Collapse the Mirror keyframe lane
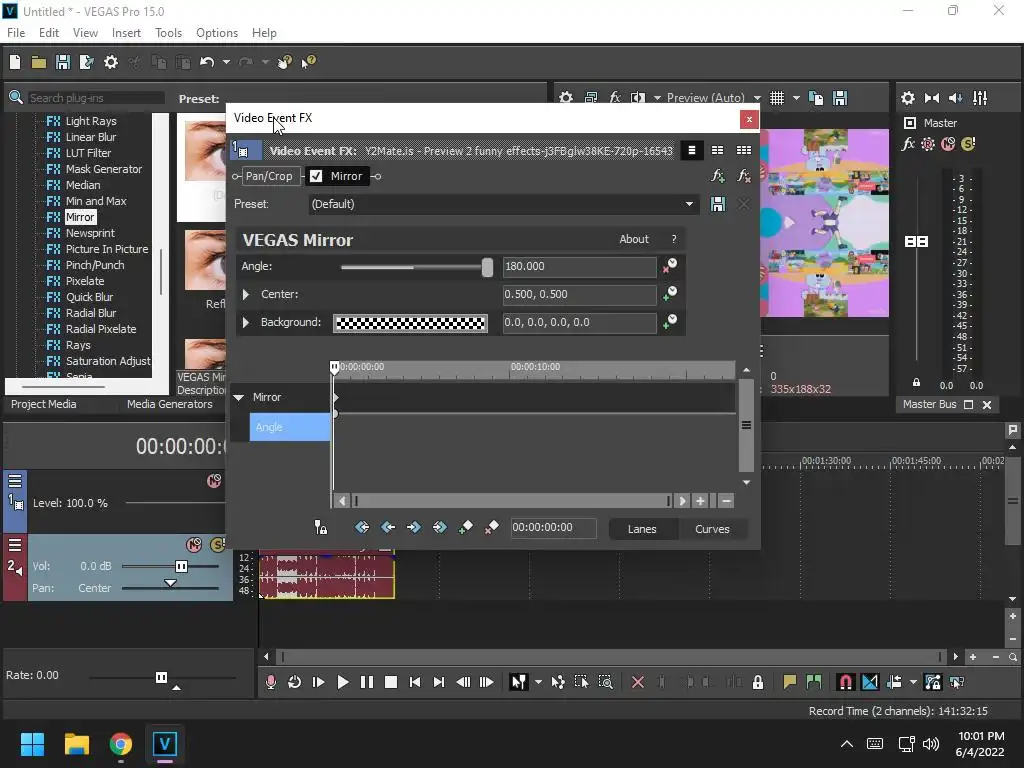1024x768 pixels. click(x=238, y=397)
